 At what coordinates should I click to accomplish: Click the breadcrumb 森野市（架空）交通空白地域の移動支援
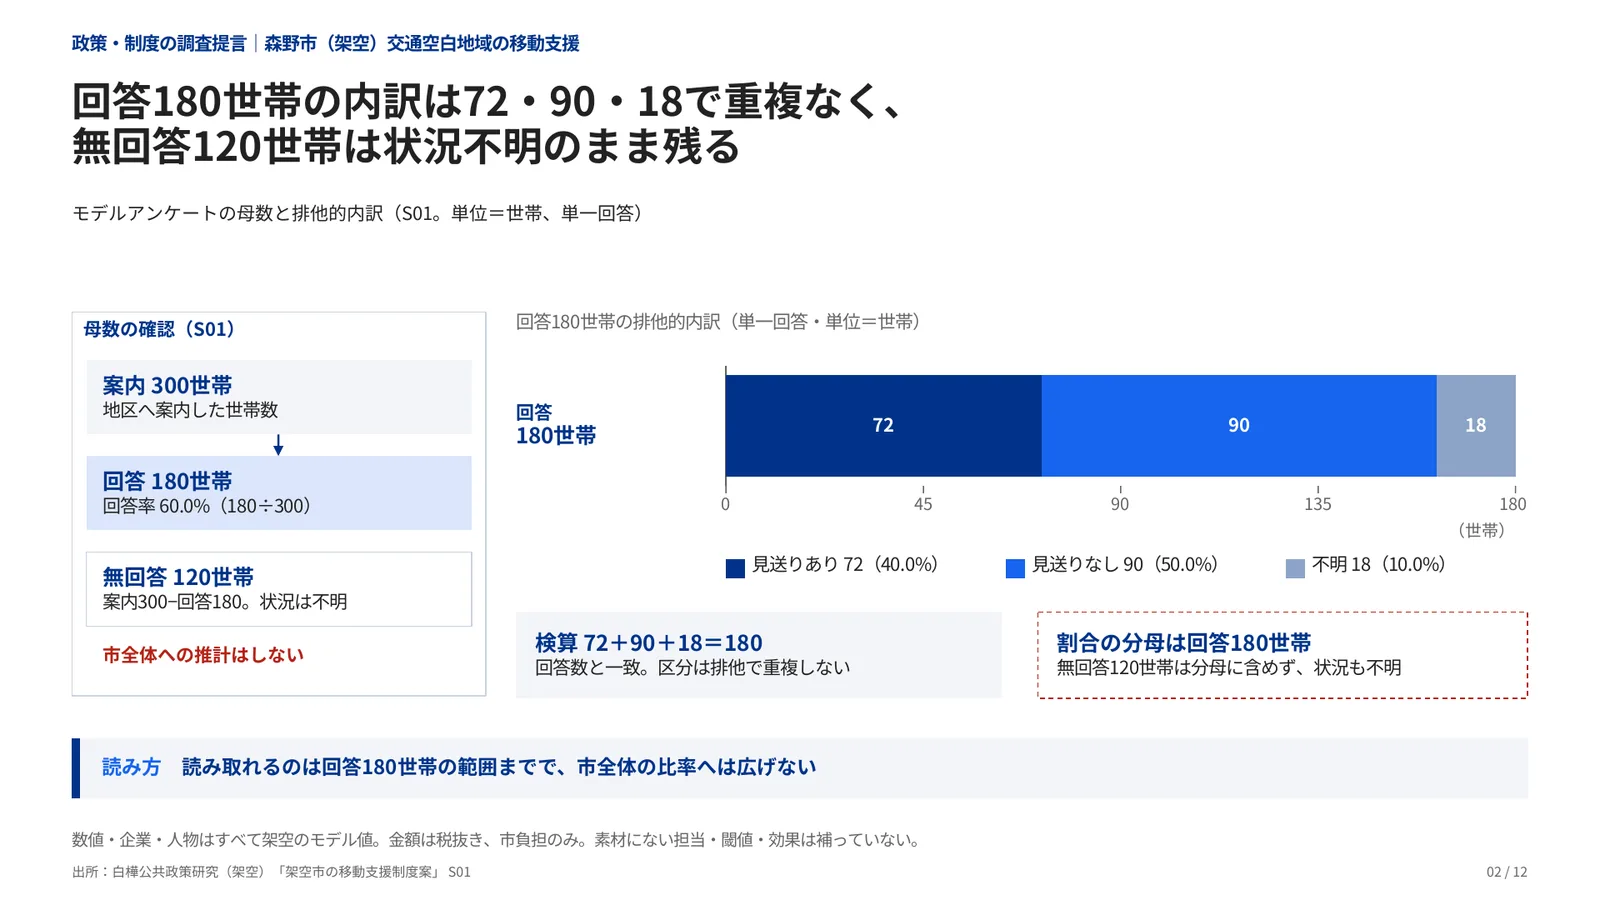coord(422,43)
